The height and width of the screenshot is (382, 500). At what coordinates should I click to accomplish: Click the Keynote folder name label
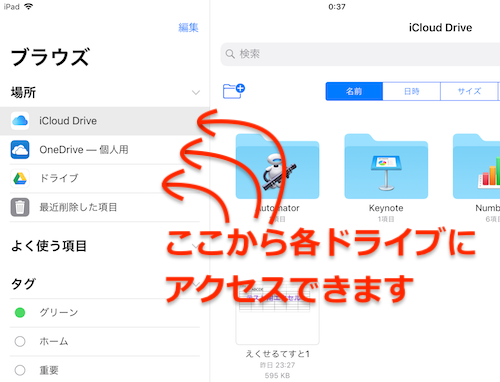click(386, 208)
